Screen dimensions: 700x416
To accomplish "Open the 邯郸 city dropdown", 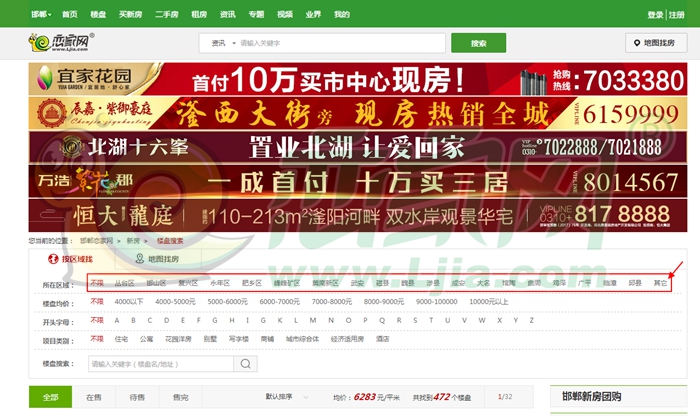I will tap(41, 14).
